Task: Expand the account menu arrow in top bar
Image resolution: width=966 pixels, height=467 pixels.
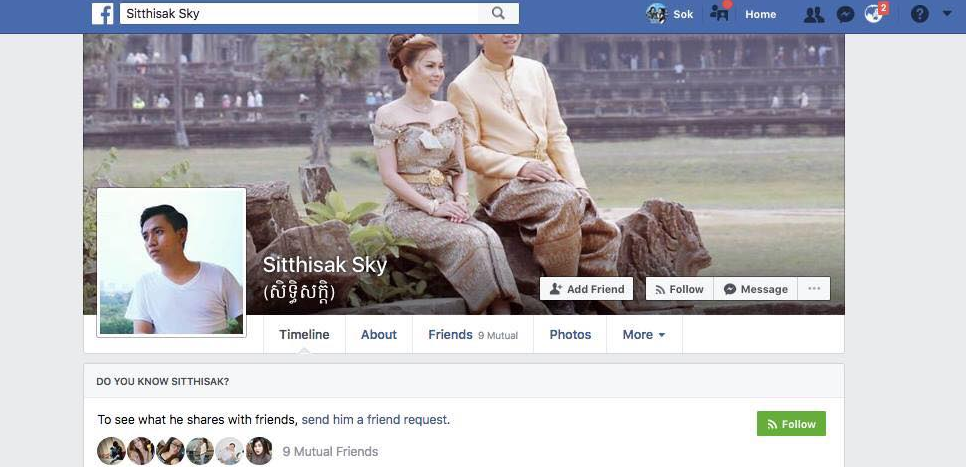Action: [948, 13]
